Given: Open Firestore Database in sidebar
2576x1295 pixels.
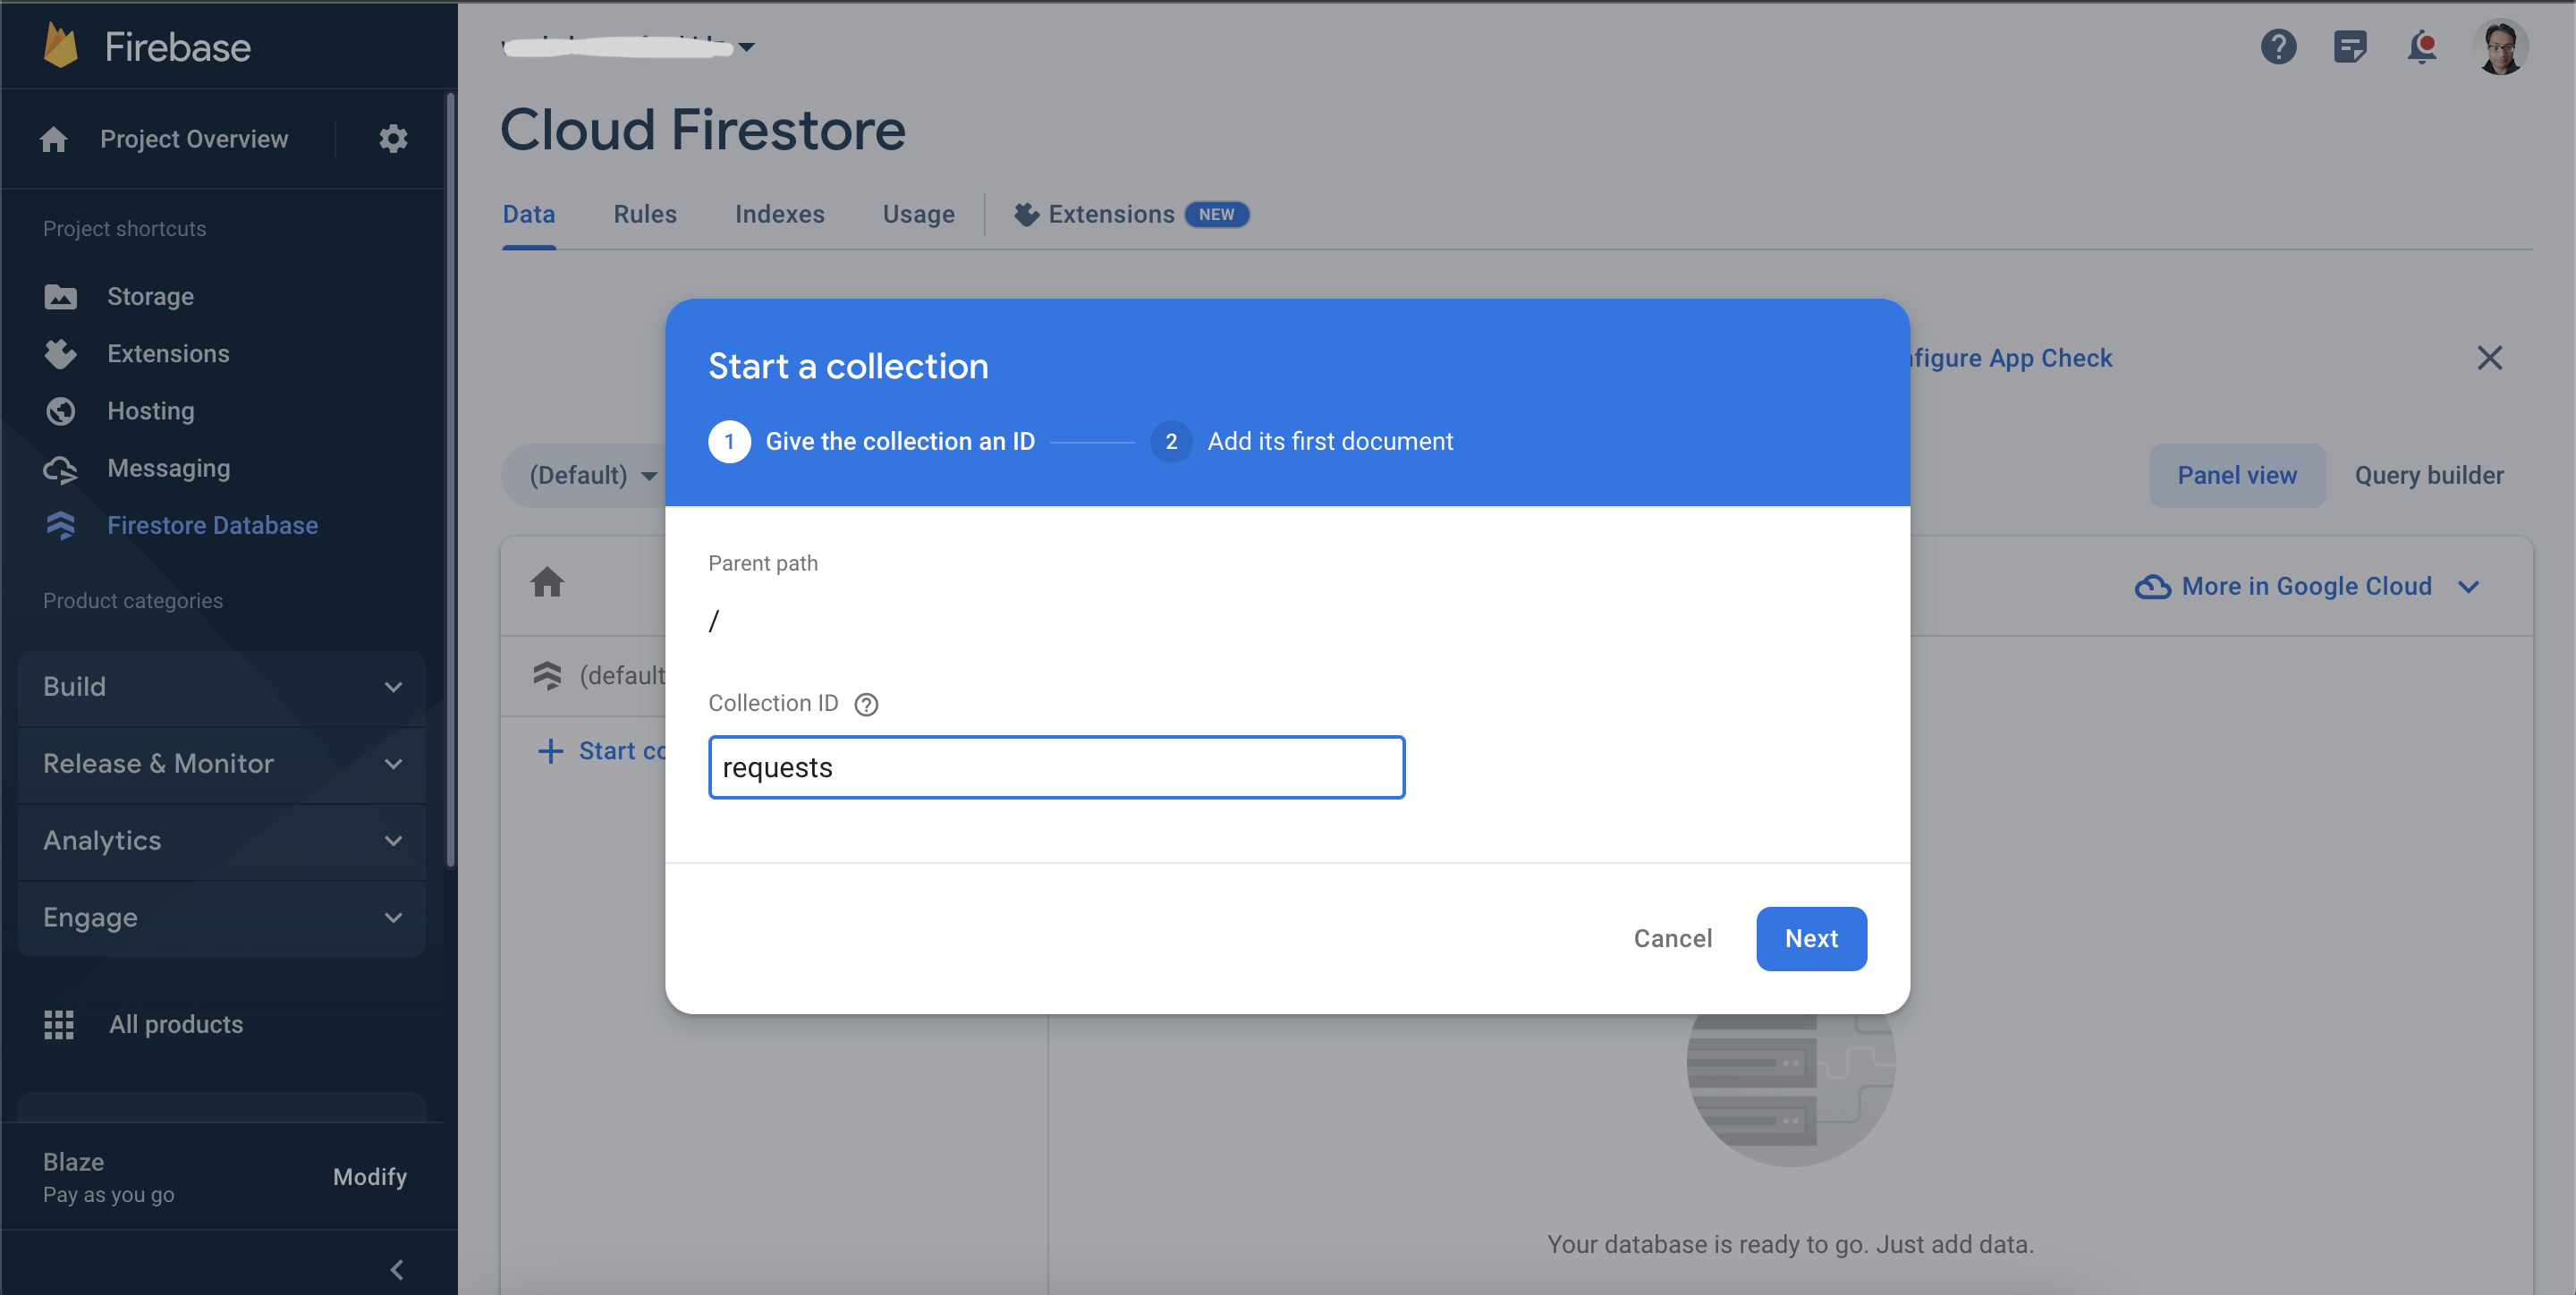Looking at the screenshot, I should (212, 526).
